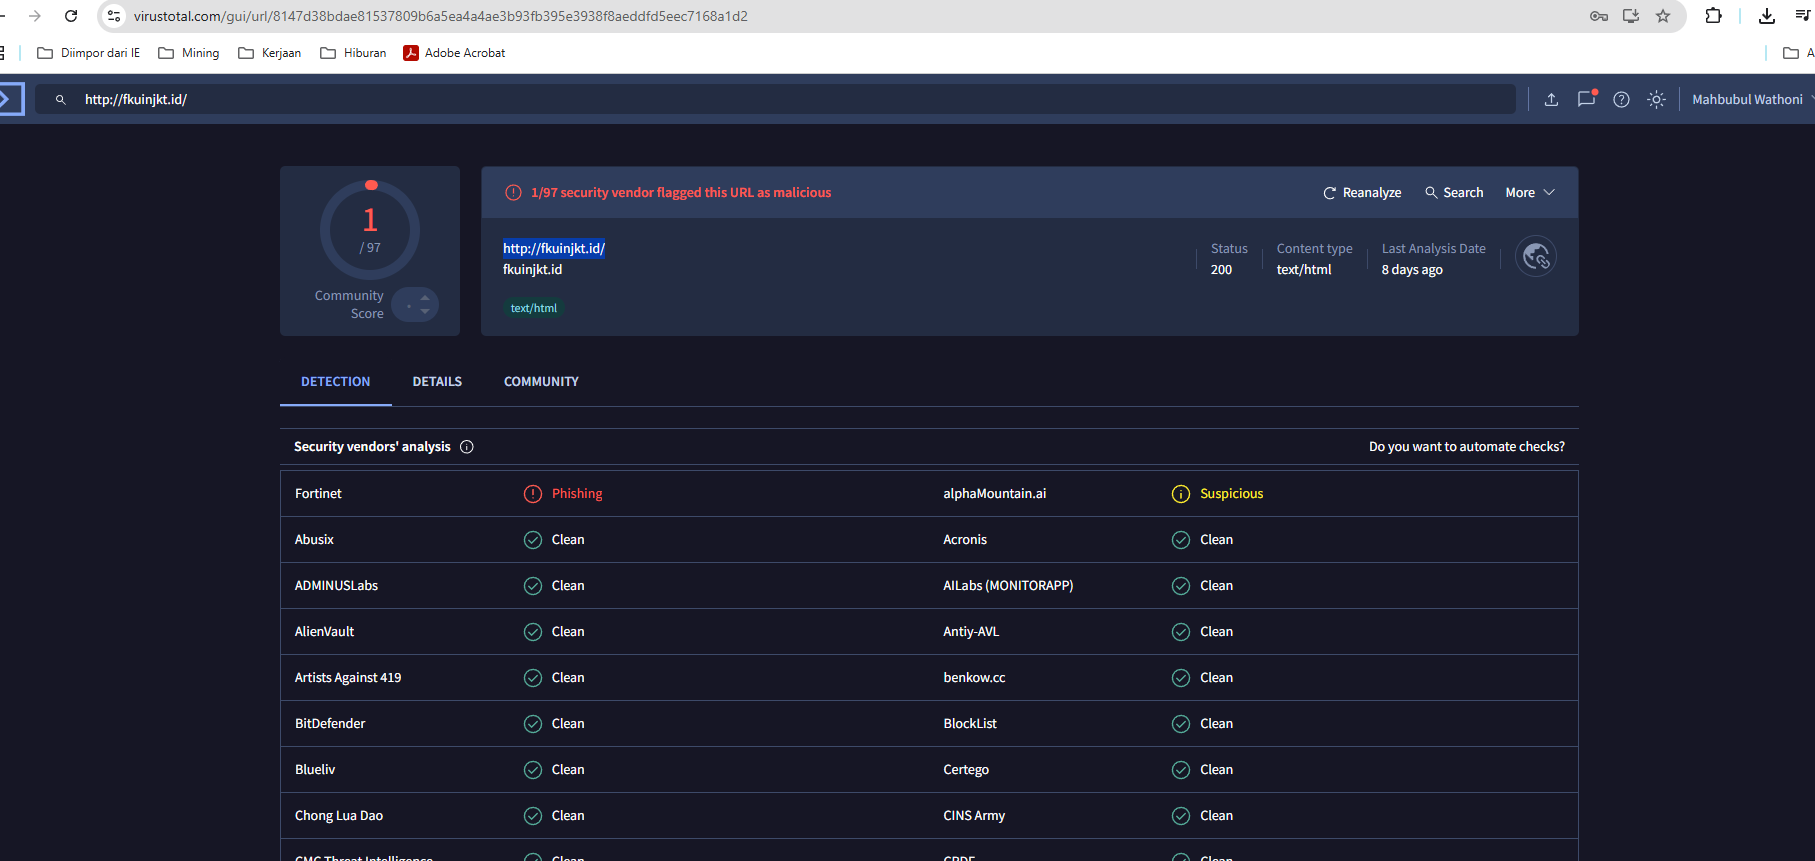Open the Kerjaan bookmarks folder
The height and width of the screenshot is (861, 1815).
click(270, 53)
